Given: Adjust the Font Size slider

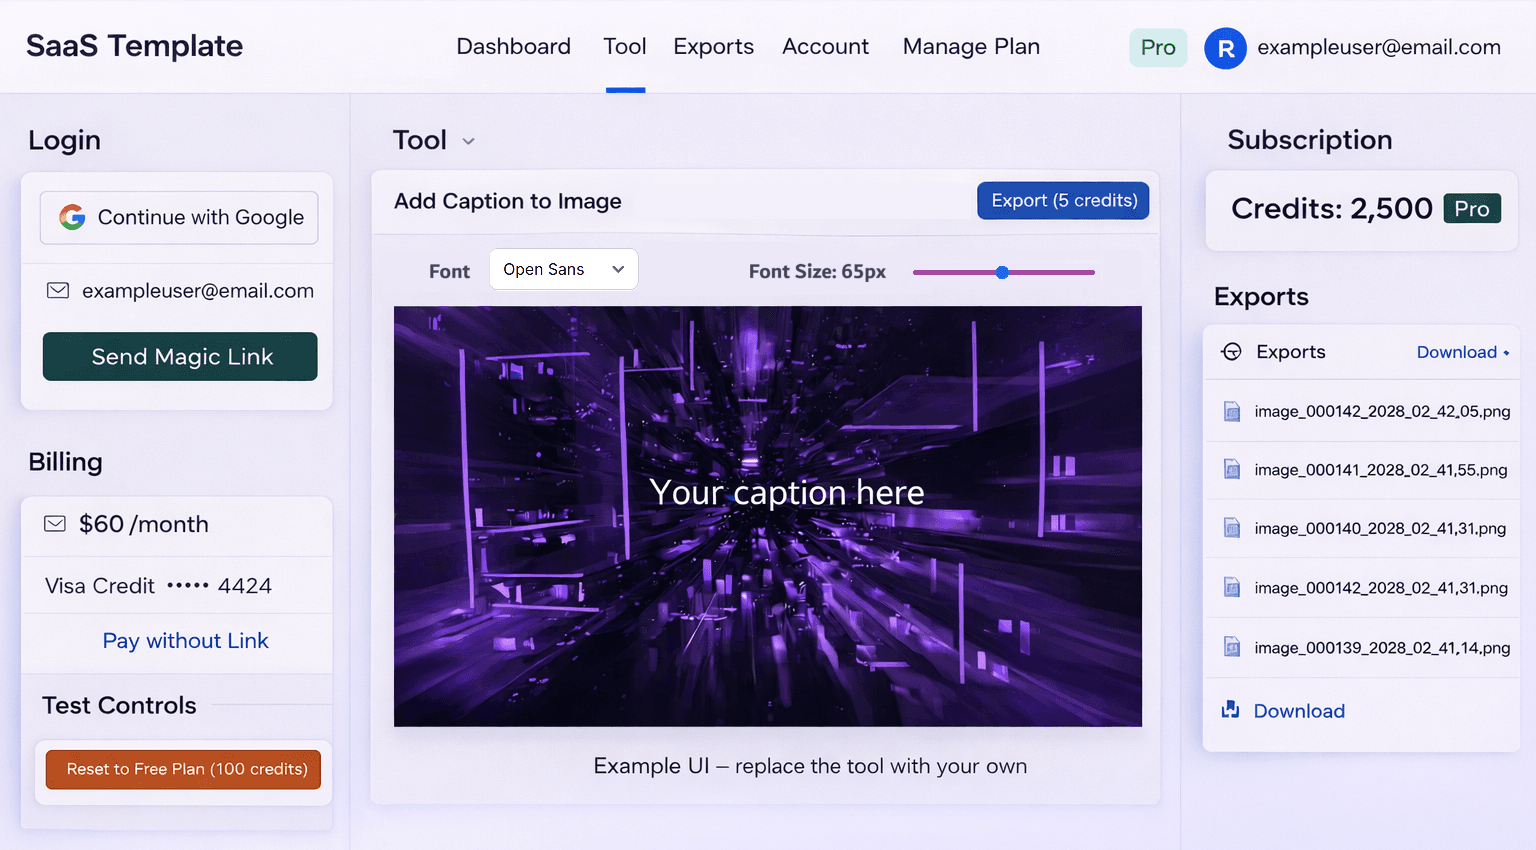Looking at the screenshot, I should 1002,271.
